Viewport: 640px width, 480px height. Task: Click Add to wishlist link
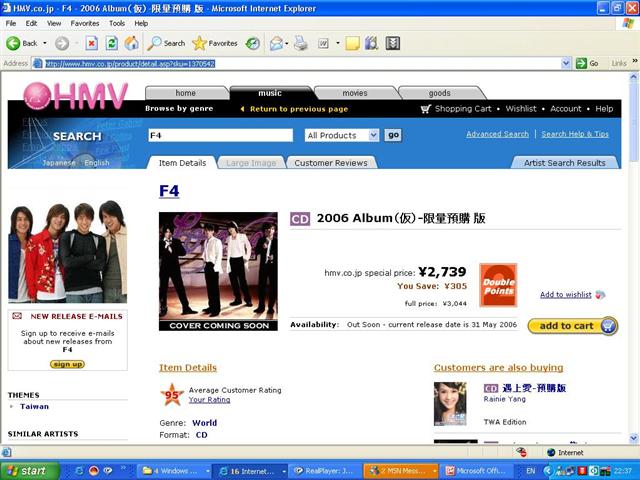pyautogui.click(x=566, y=295)
